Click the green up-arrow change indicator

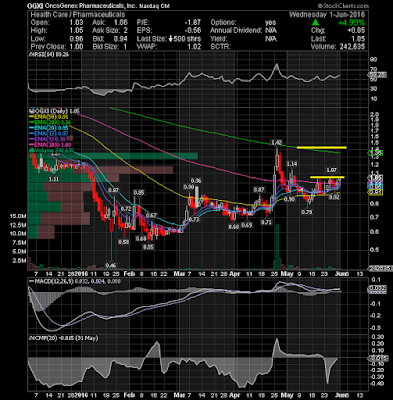coord(315,23)
